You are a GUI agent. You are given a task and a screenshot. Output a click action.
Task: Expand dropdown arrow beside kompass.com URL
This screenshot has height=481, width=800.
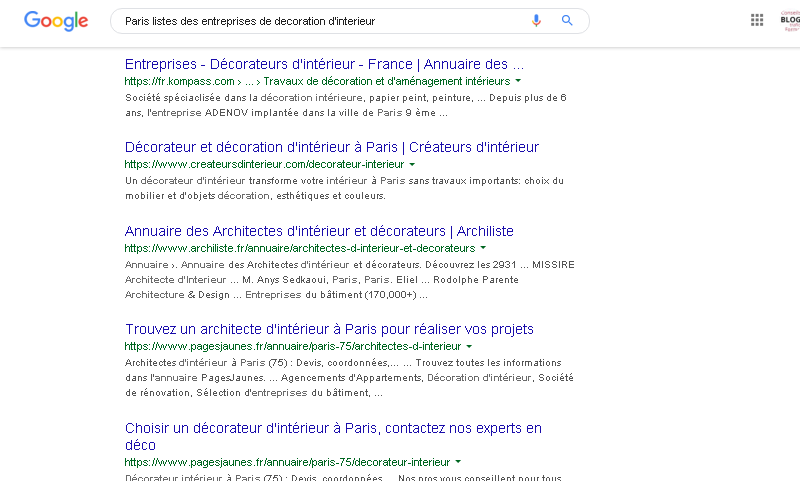tap(518, 81)
